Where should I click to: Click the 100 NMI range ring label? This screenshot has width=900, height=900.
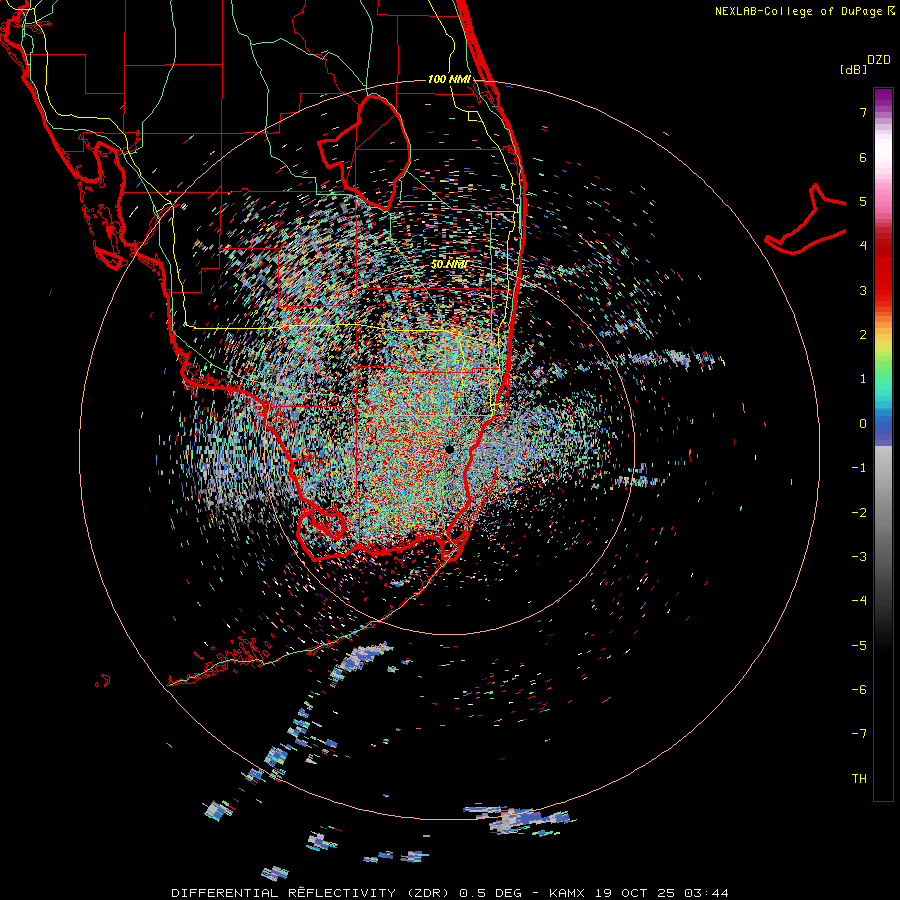coord(449,79)
